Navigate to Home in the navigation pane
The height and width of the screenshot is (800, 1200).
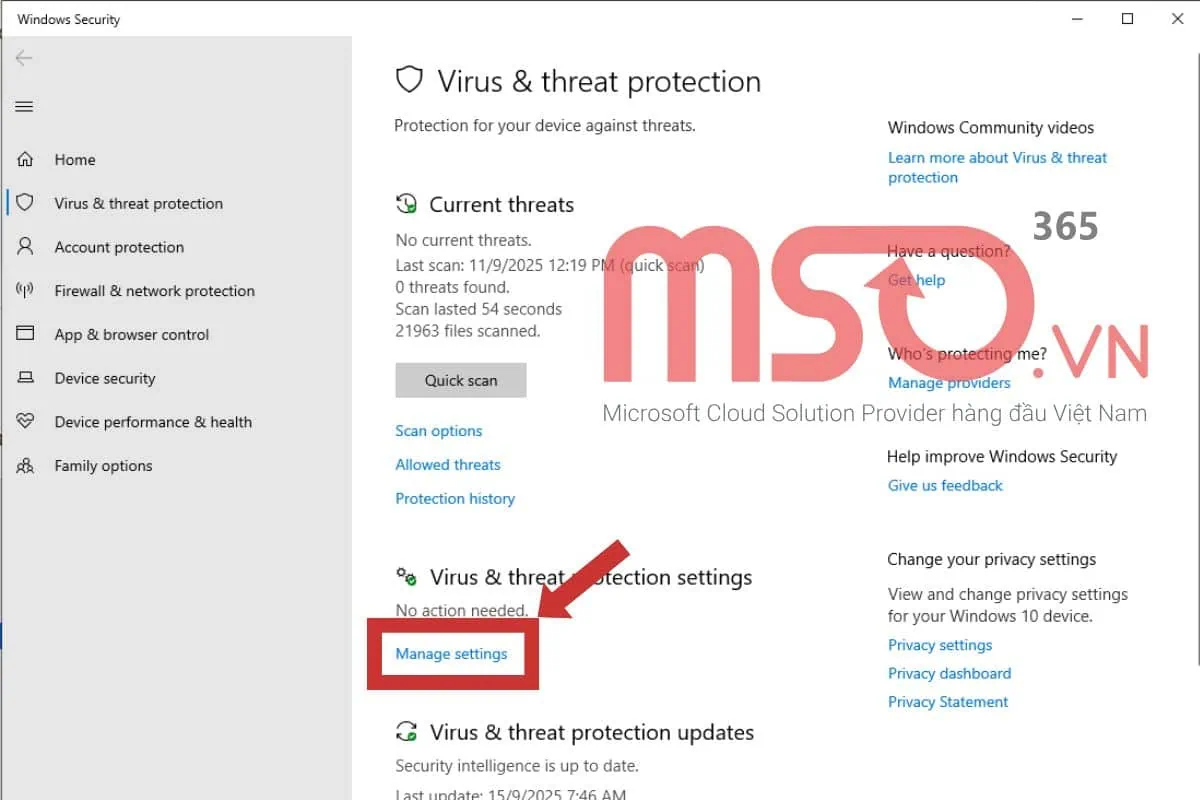pos(75,159)
